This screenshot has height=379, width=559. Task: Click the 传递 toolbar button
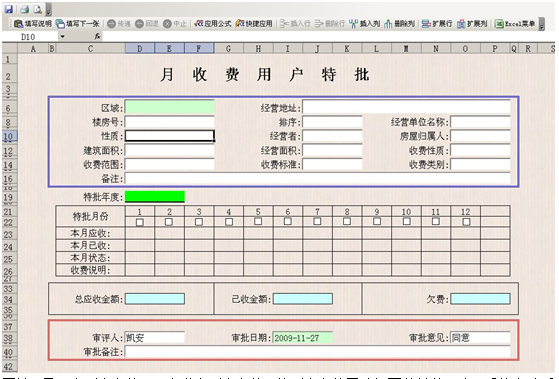pyautogui.click(x=119, y=24)
